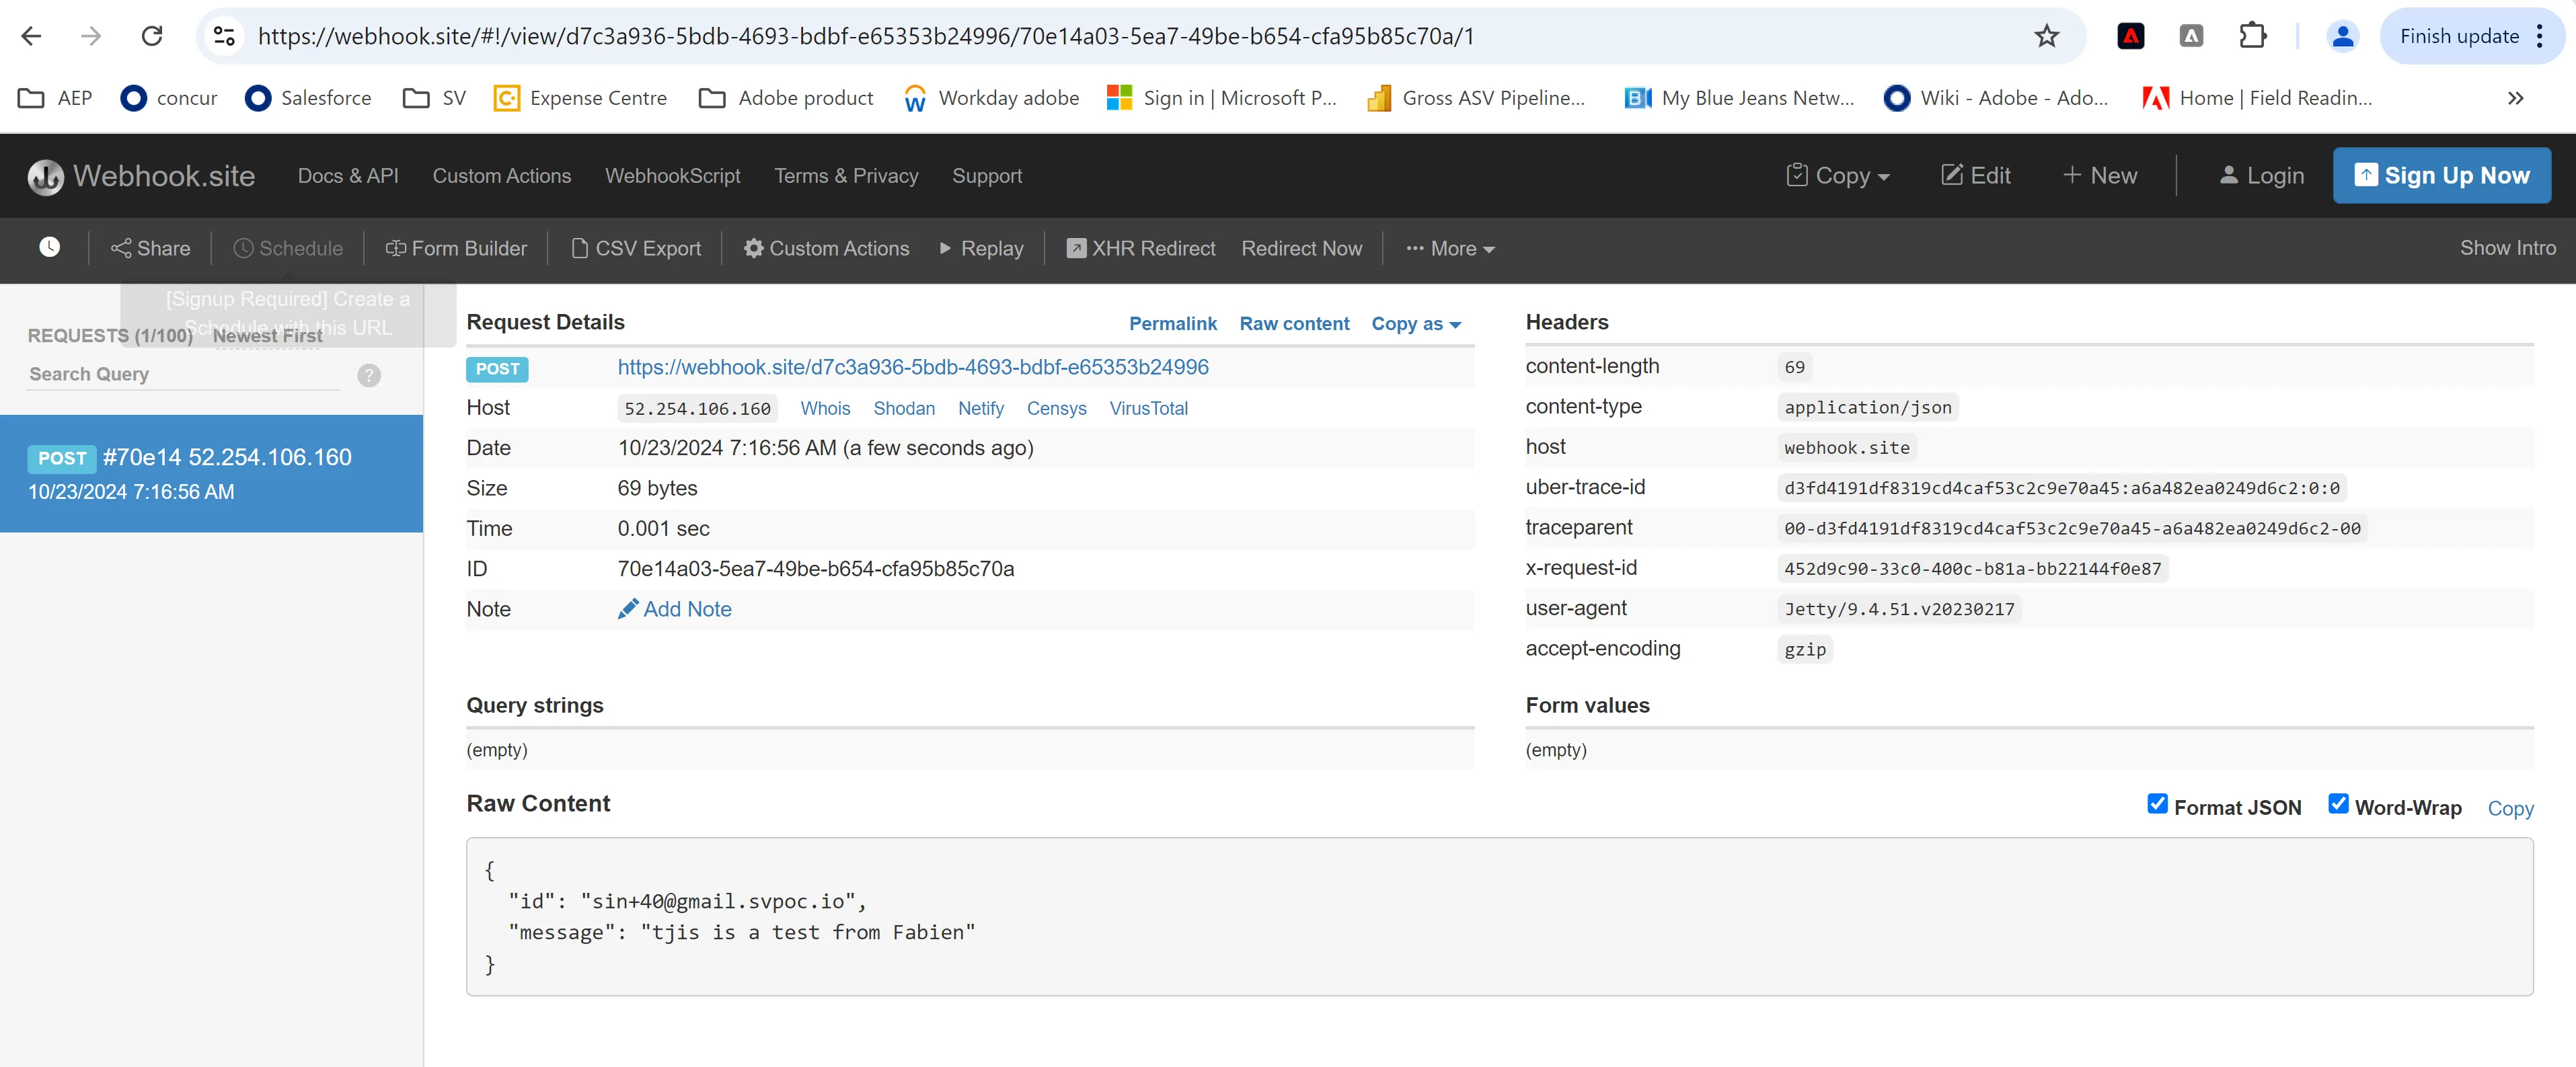Open the Copy as dropdown
The height and width of the screenshot is (1067, 2576).
(1416, 324)
